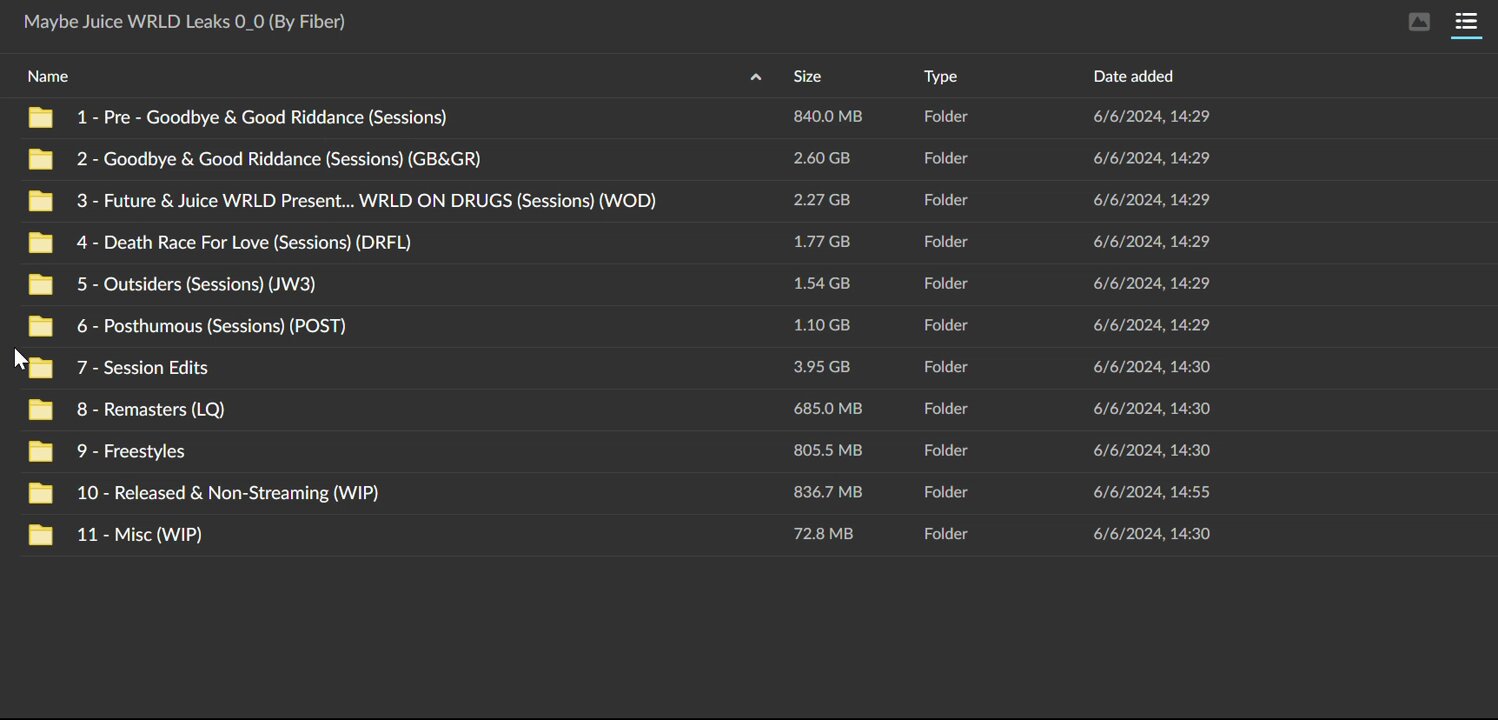Sort by Name column header
Image resolution: width=1498 pixels, height=720 pixels.
click(x=48, y=76)
